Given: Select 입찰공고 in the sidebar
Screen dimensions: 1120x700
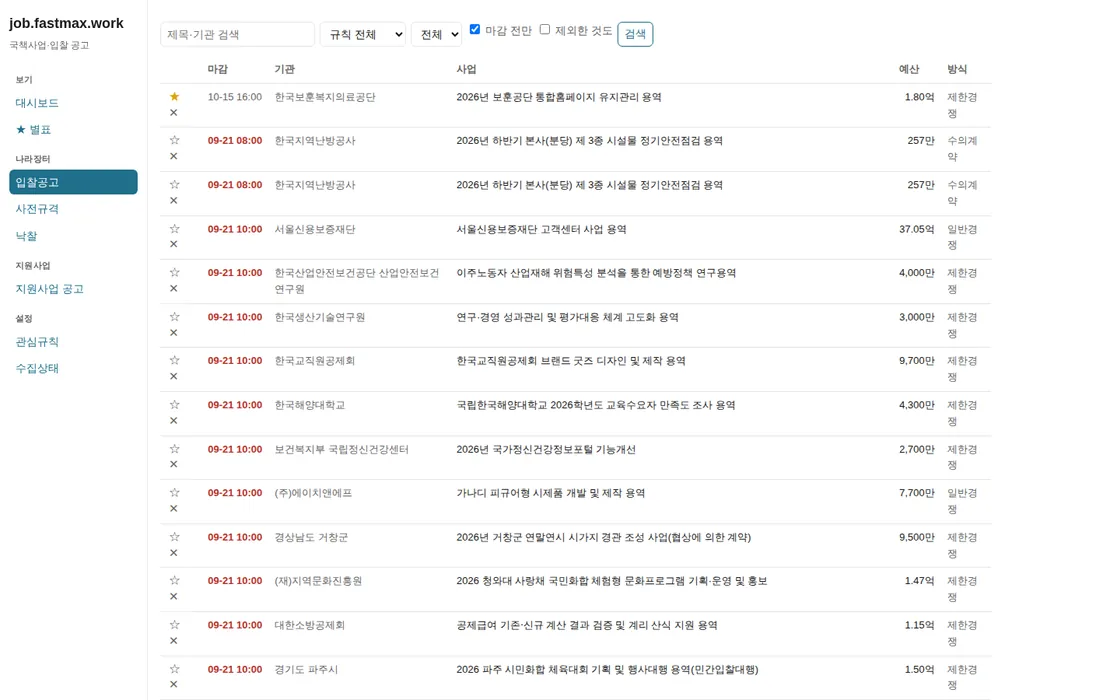Looking at the screenshot, I should pos(73,182).
